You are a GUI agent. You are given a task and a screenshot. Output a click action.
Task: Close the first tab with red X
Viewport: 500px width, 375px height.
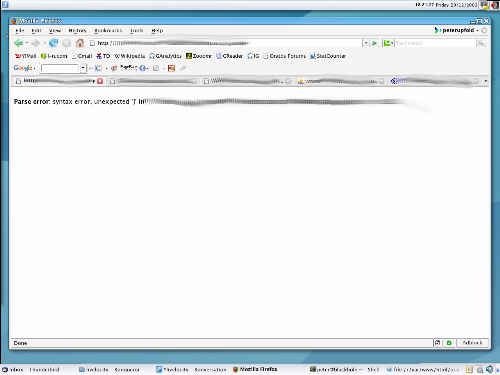[x=100, y=81]
